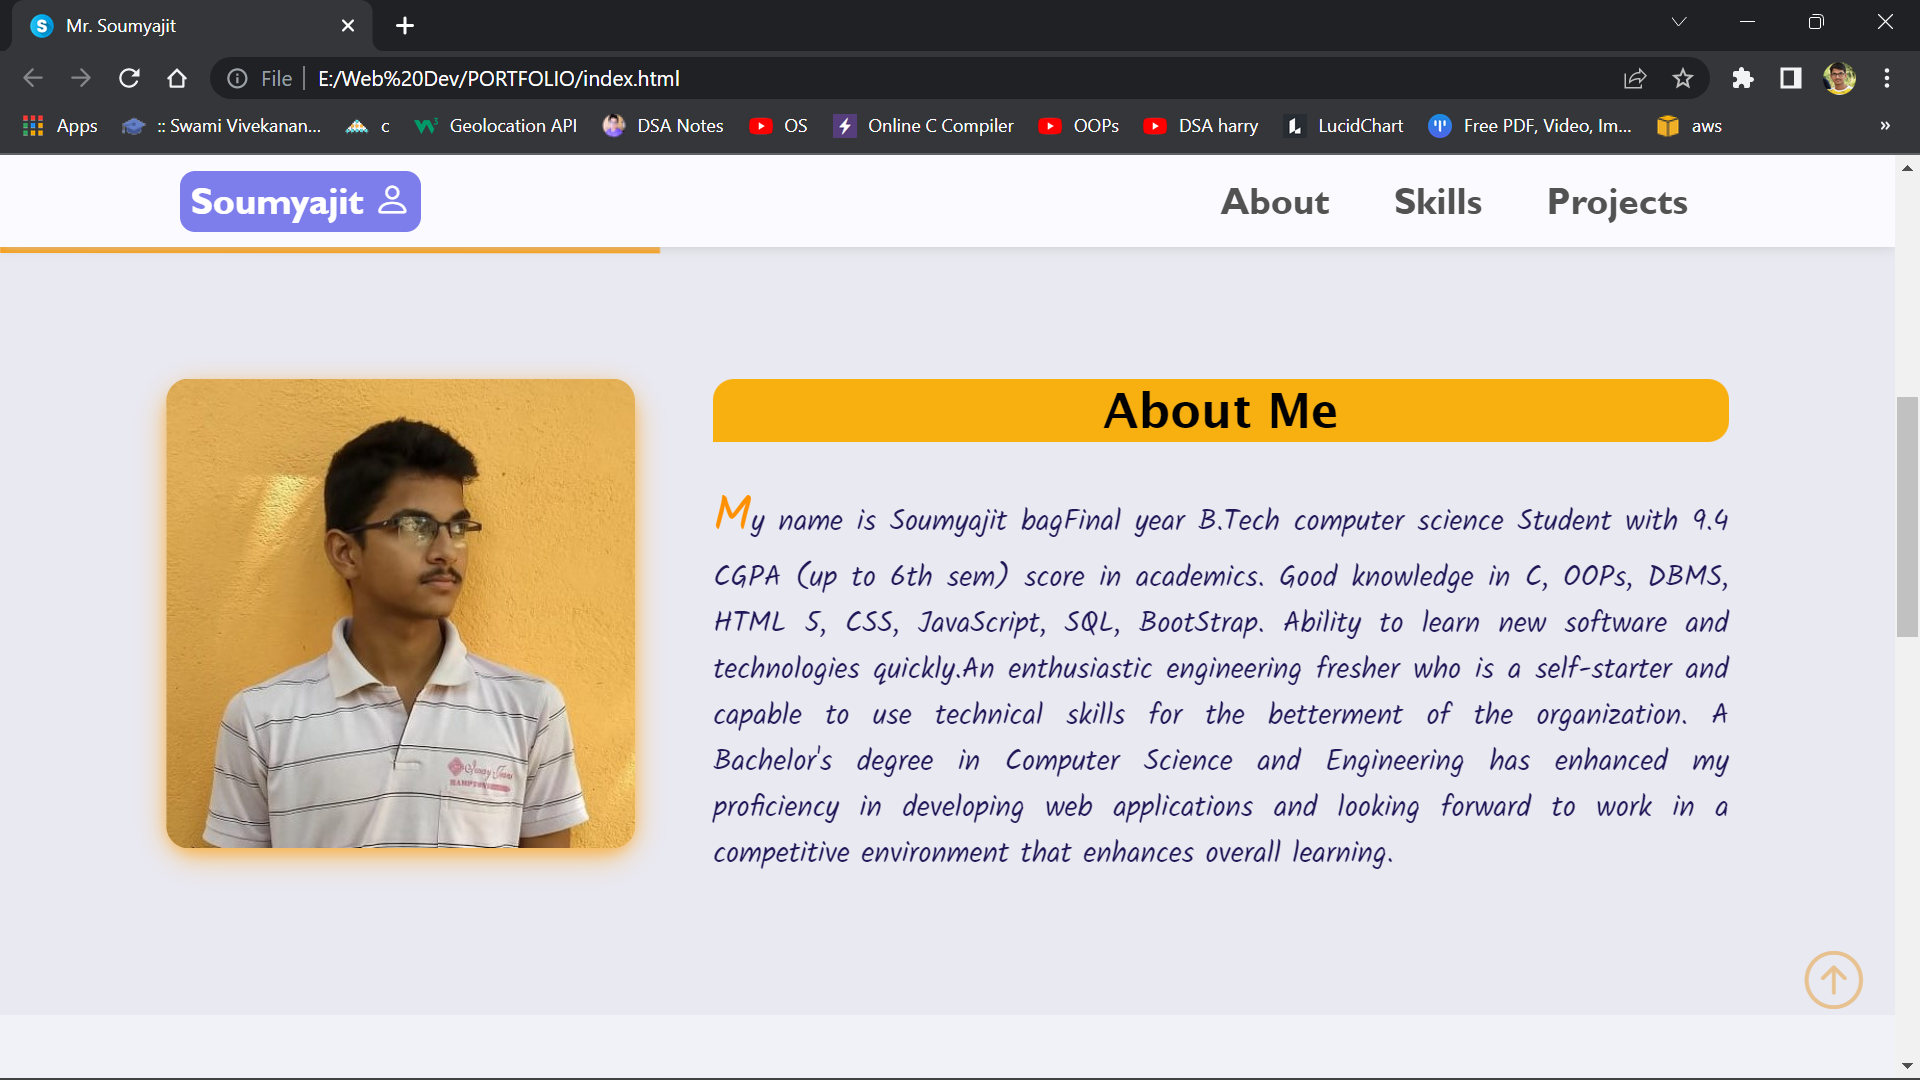Click the page vertical scrollbar thumb
This screenshot has width=1920, height=1080.
(x=1907, y=516)
